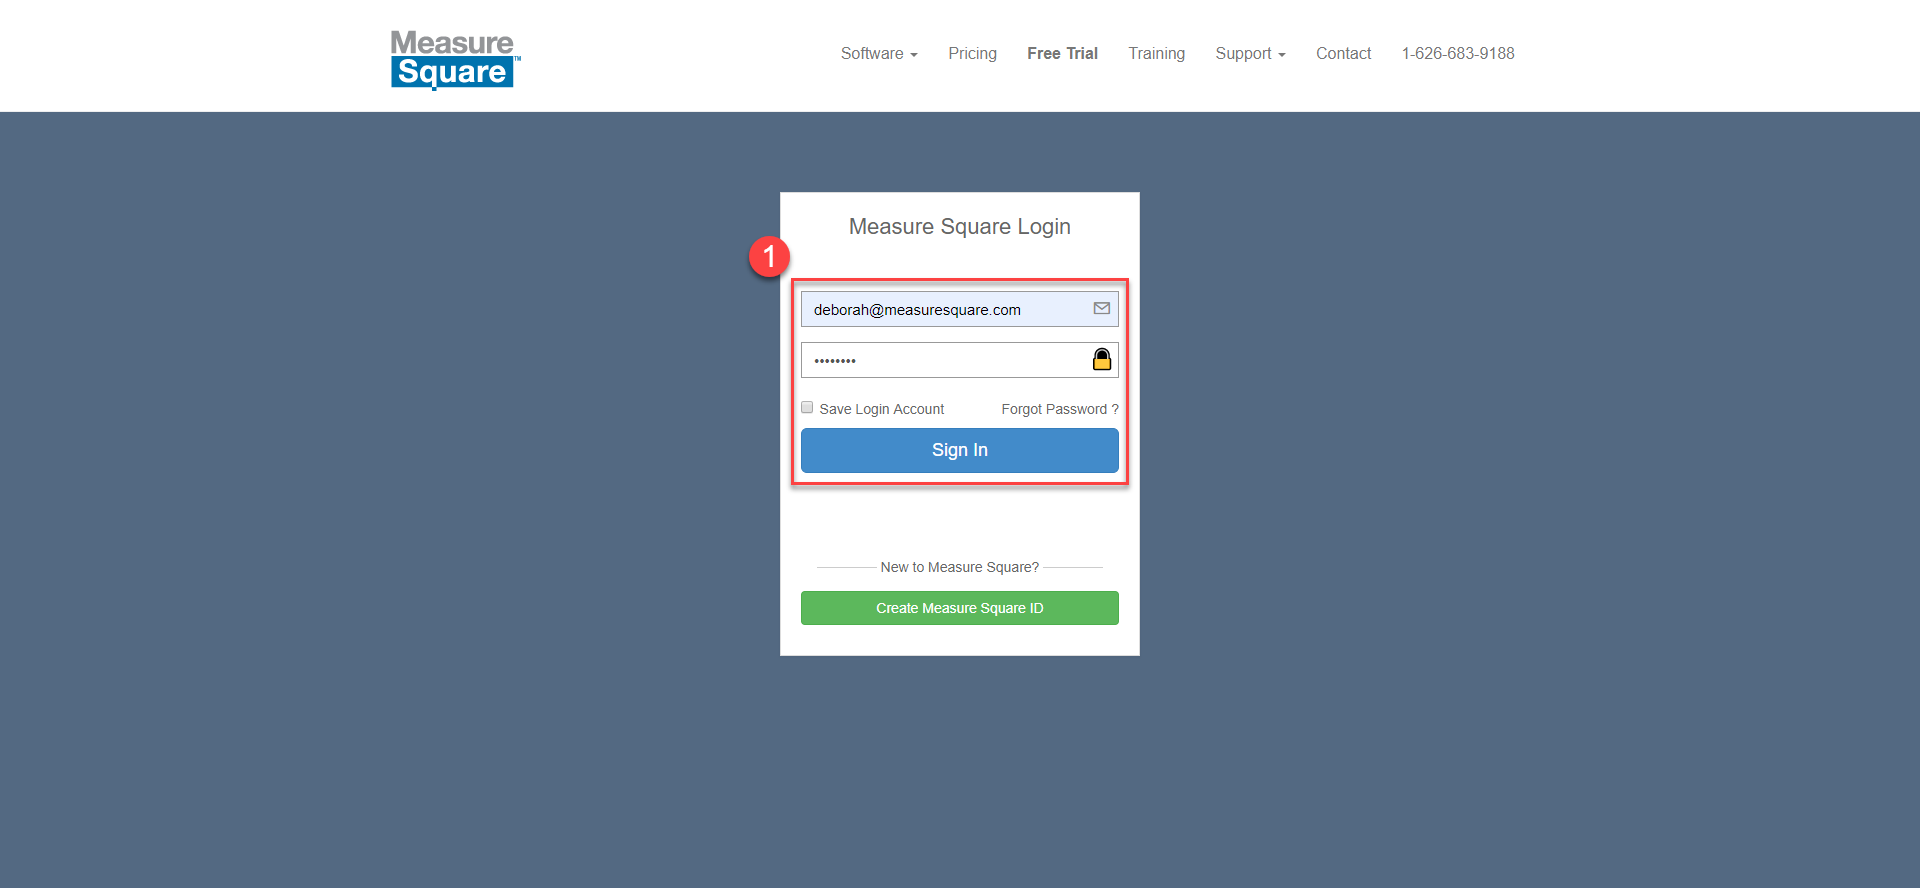The image size is (1920, 888).
Task: Click the Measure Square Login heading
Action: (x=959, y=227)
